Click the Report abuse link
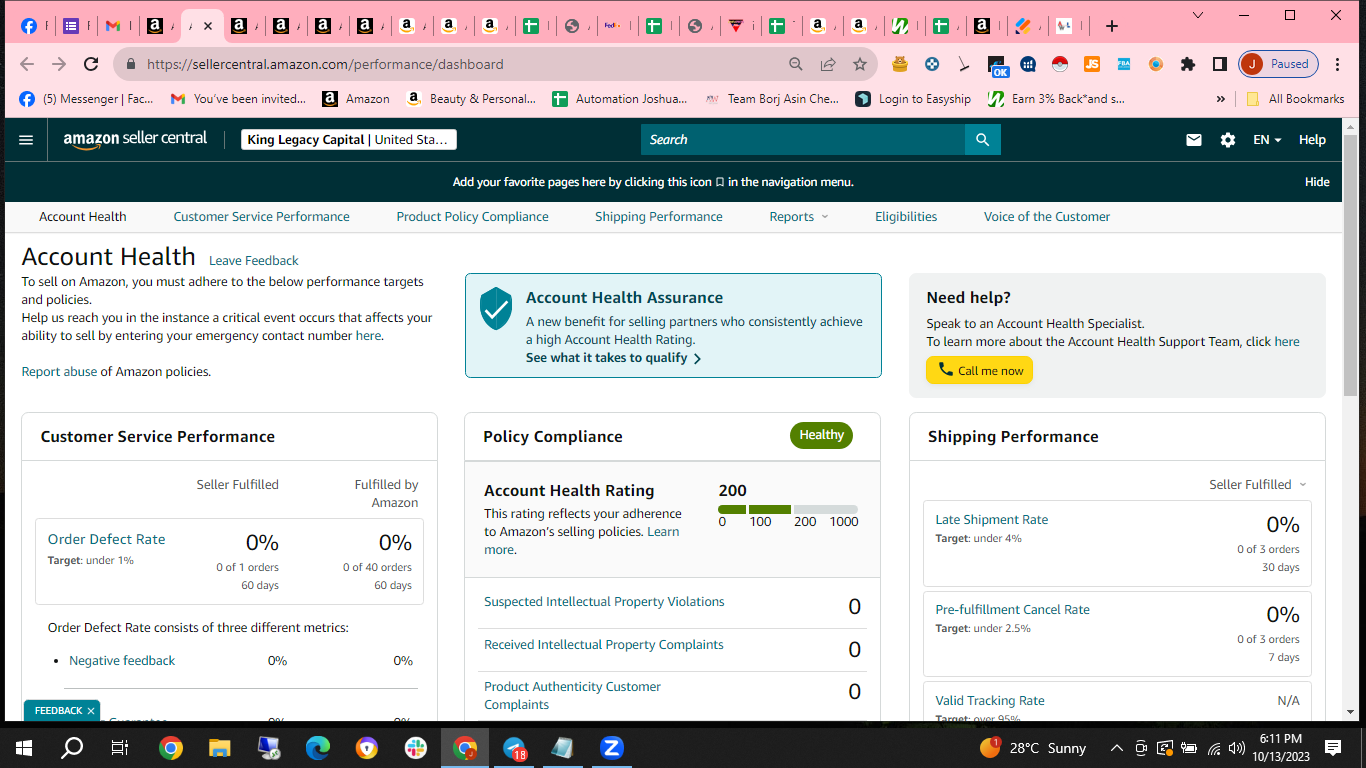 coord(60,372)
